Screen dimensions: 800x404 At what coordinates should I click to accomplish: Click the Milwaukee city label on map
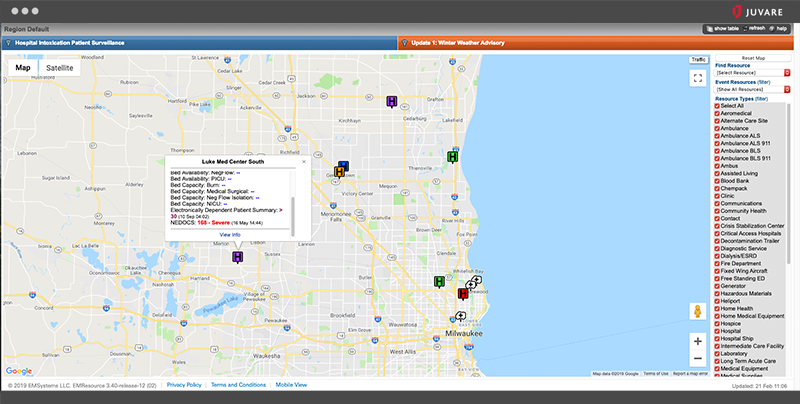[464, 334]
